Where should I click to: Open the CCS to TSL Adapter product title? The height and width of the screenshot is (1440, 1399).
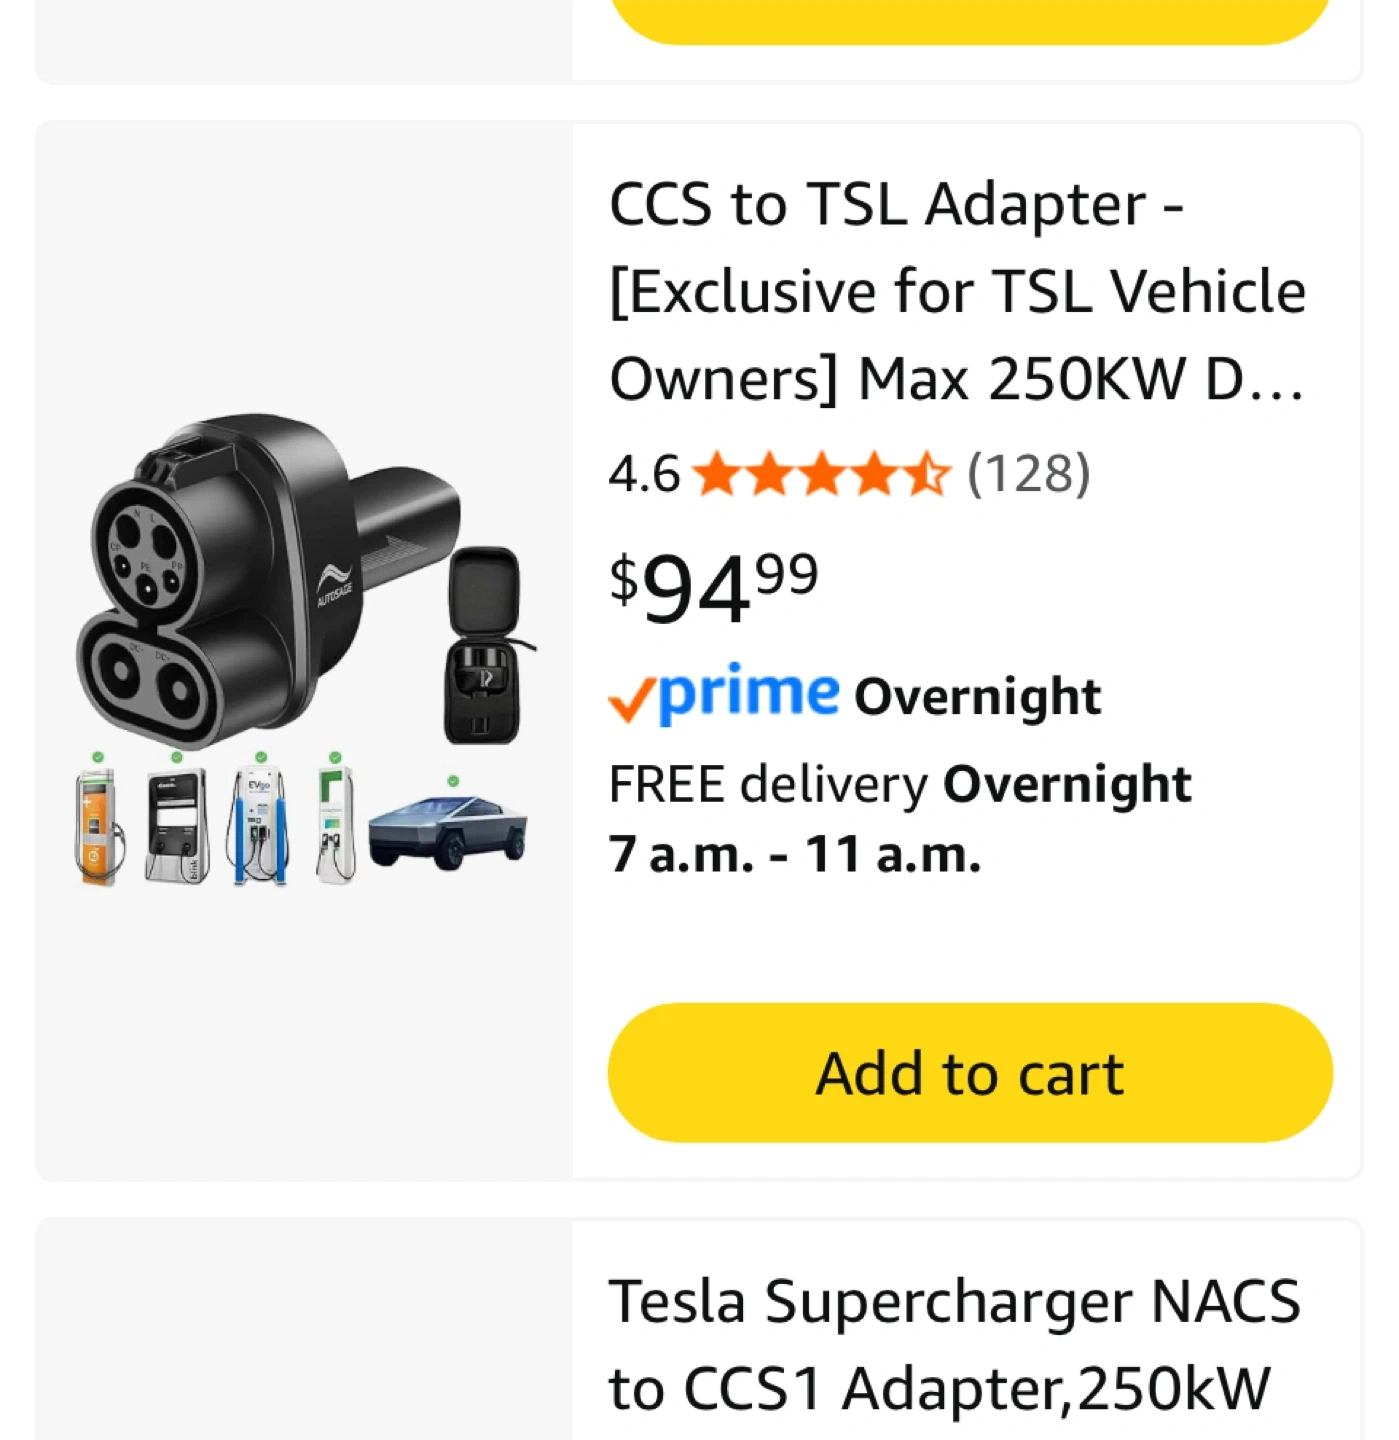(957, 291)
